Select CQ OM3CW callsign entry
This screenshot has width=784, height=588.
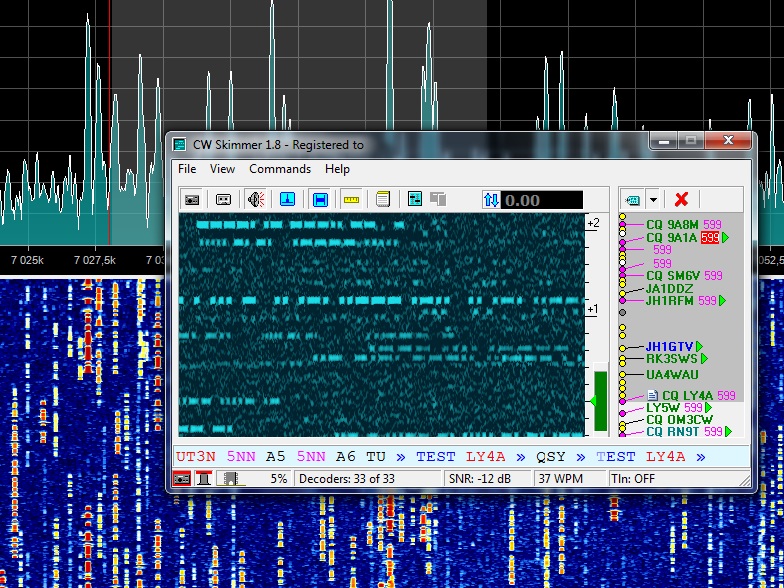(x=679, y=420)
